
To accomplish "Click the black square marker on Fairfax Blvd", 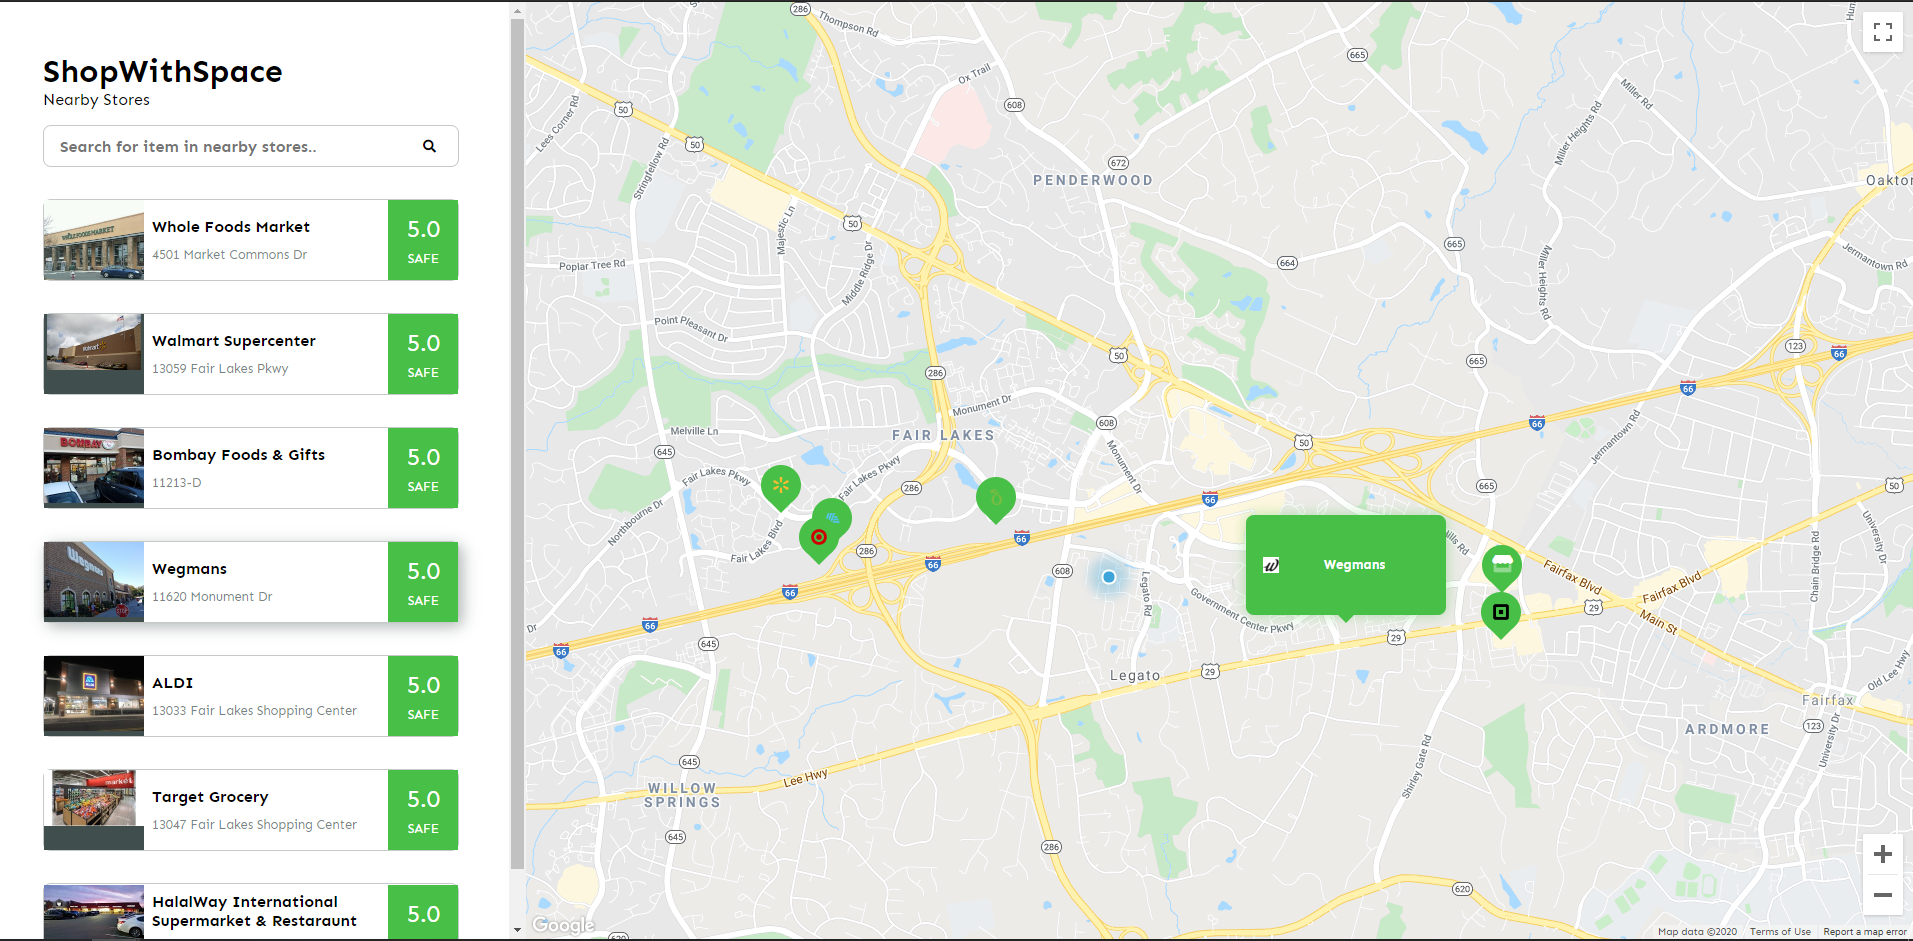I will click(1501, 614).
